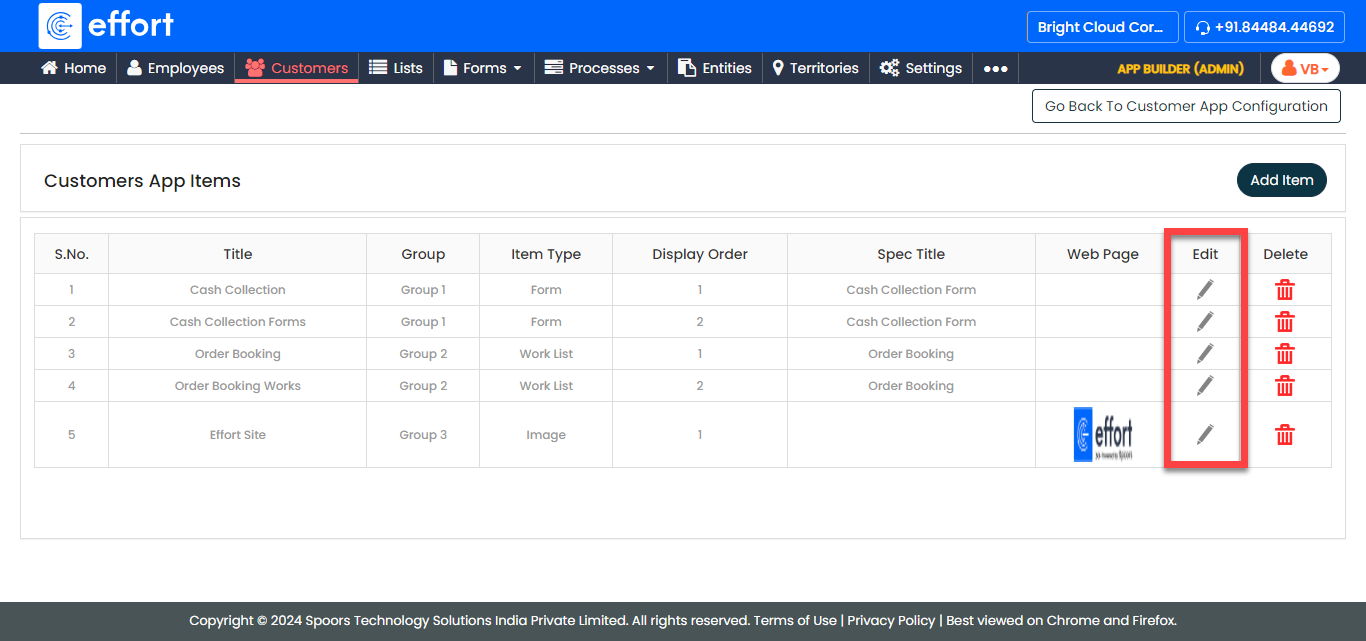Open the Territories menu item
The image size is (1366, 641).
[x=815, y=68]
